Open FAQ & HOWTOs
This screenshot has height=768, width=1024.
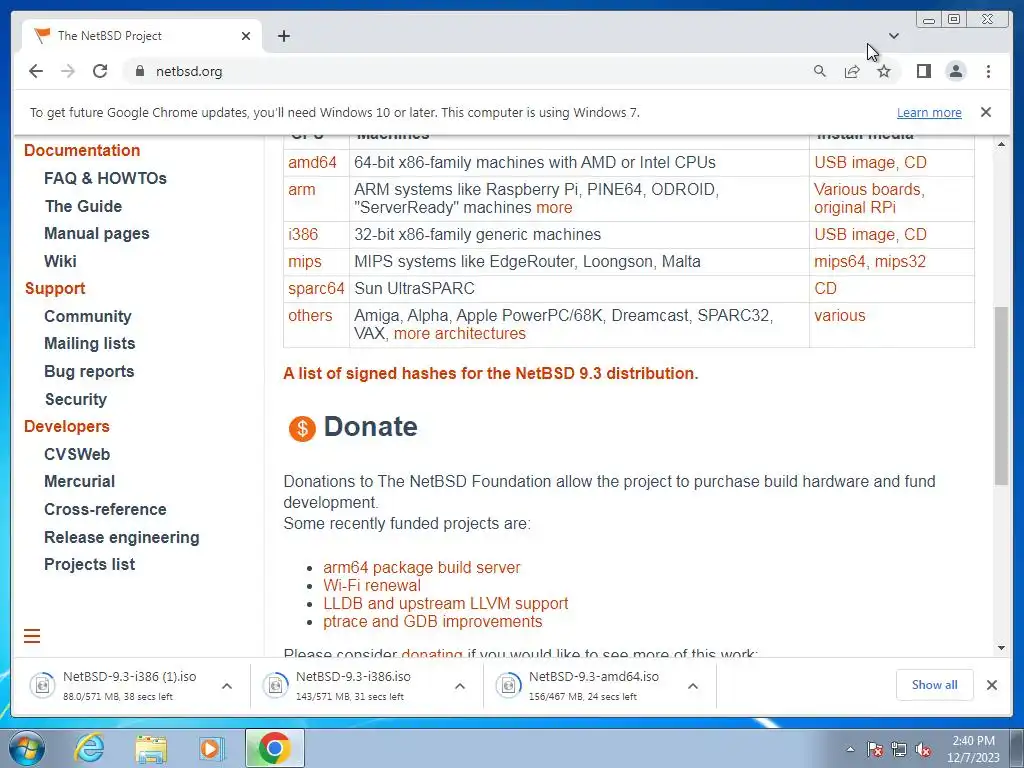click(x=105, y=178)
